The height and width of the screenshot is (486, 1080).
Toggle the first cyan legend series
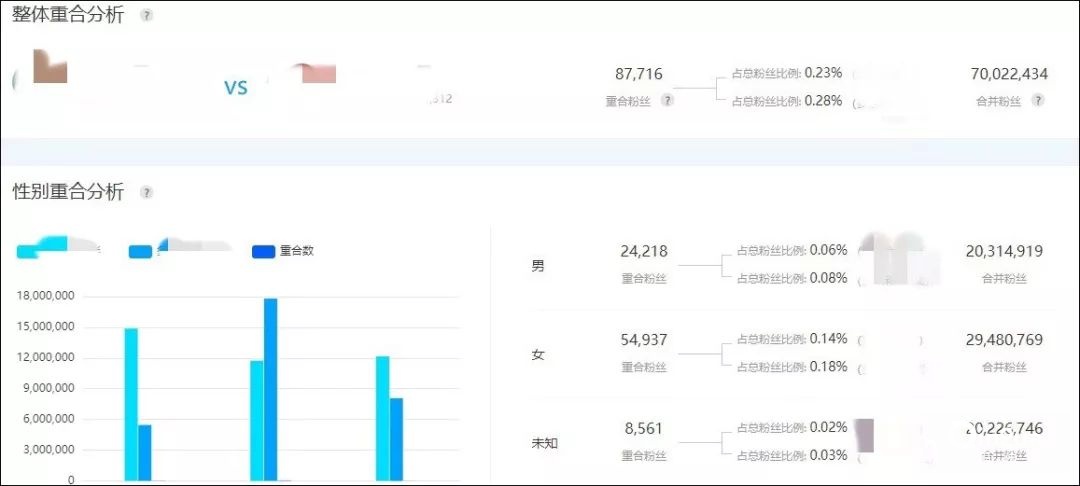(59, 248)
